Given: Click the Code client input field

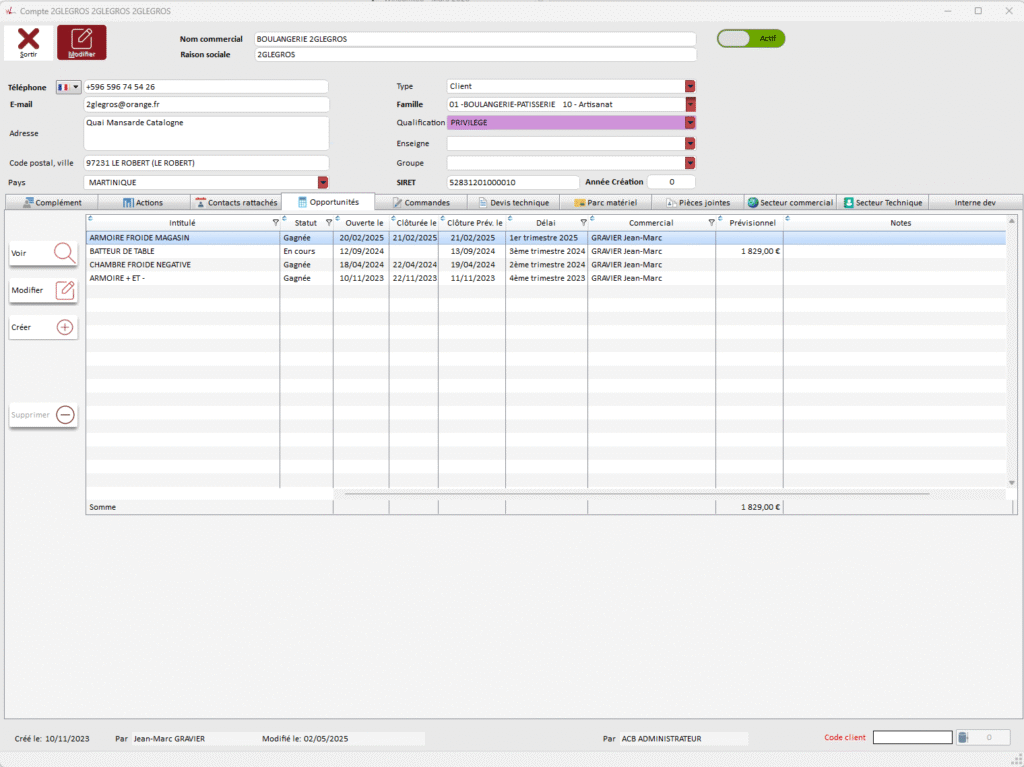Looking at the screenshot, I should (912, 738).
